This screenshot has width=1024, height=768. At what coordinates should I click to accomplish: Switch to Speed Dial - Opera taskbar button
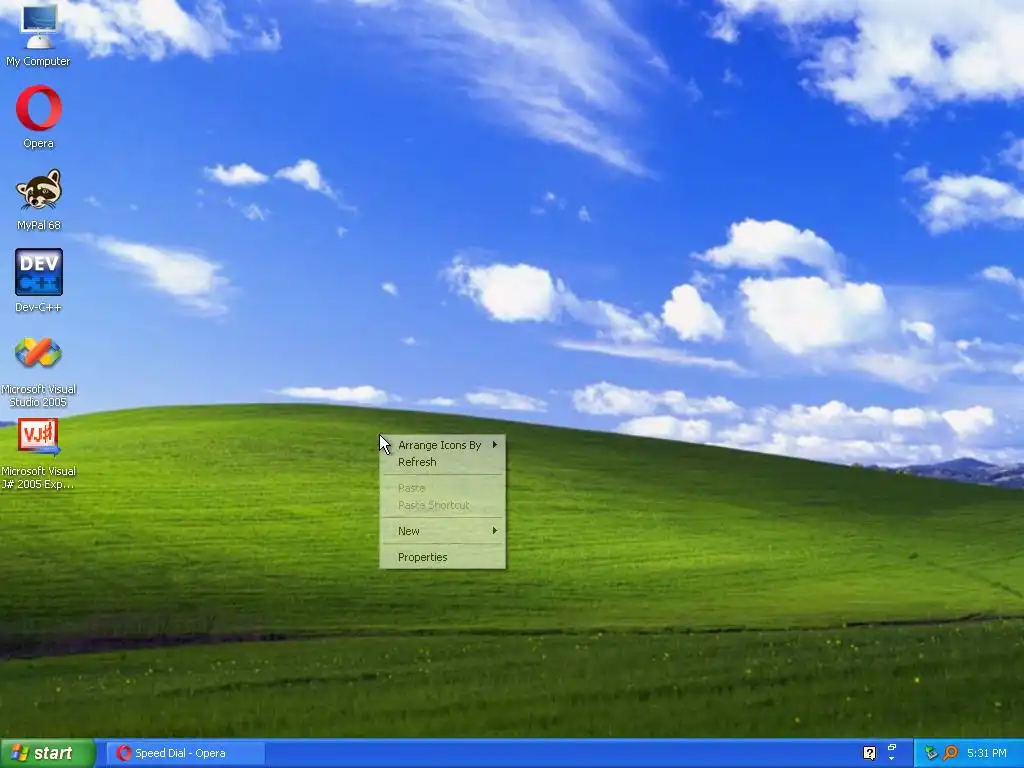click(186, 753)
